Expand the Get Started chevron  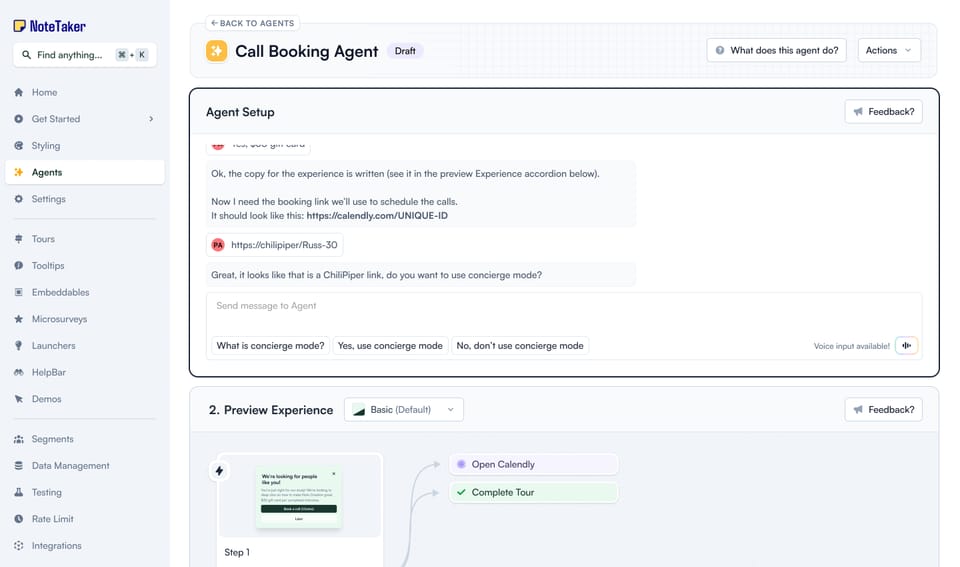pos(151,119)
